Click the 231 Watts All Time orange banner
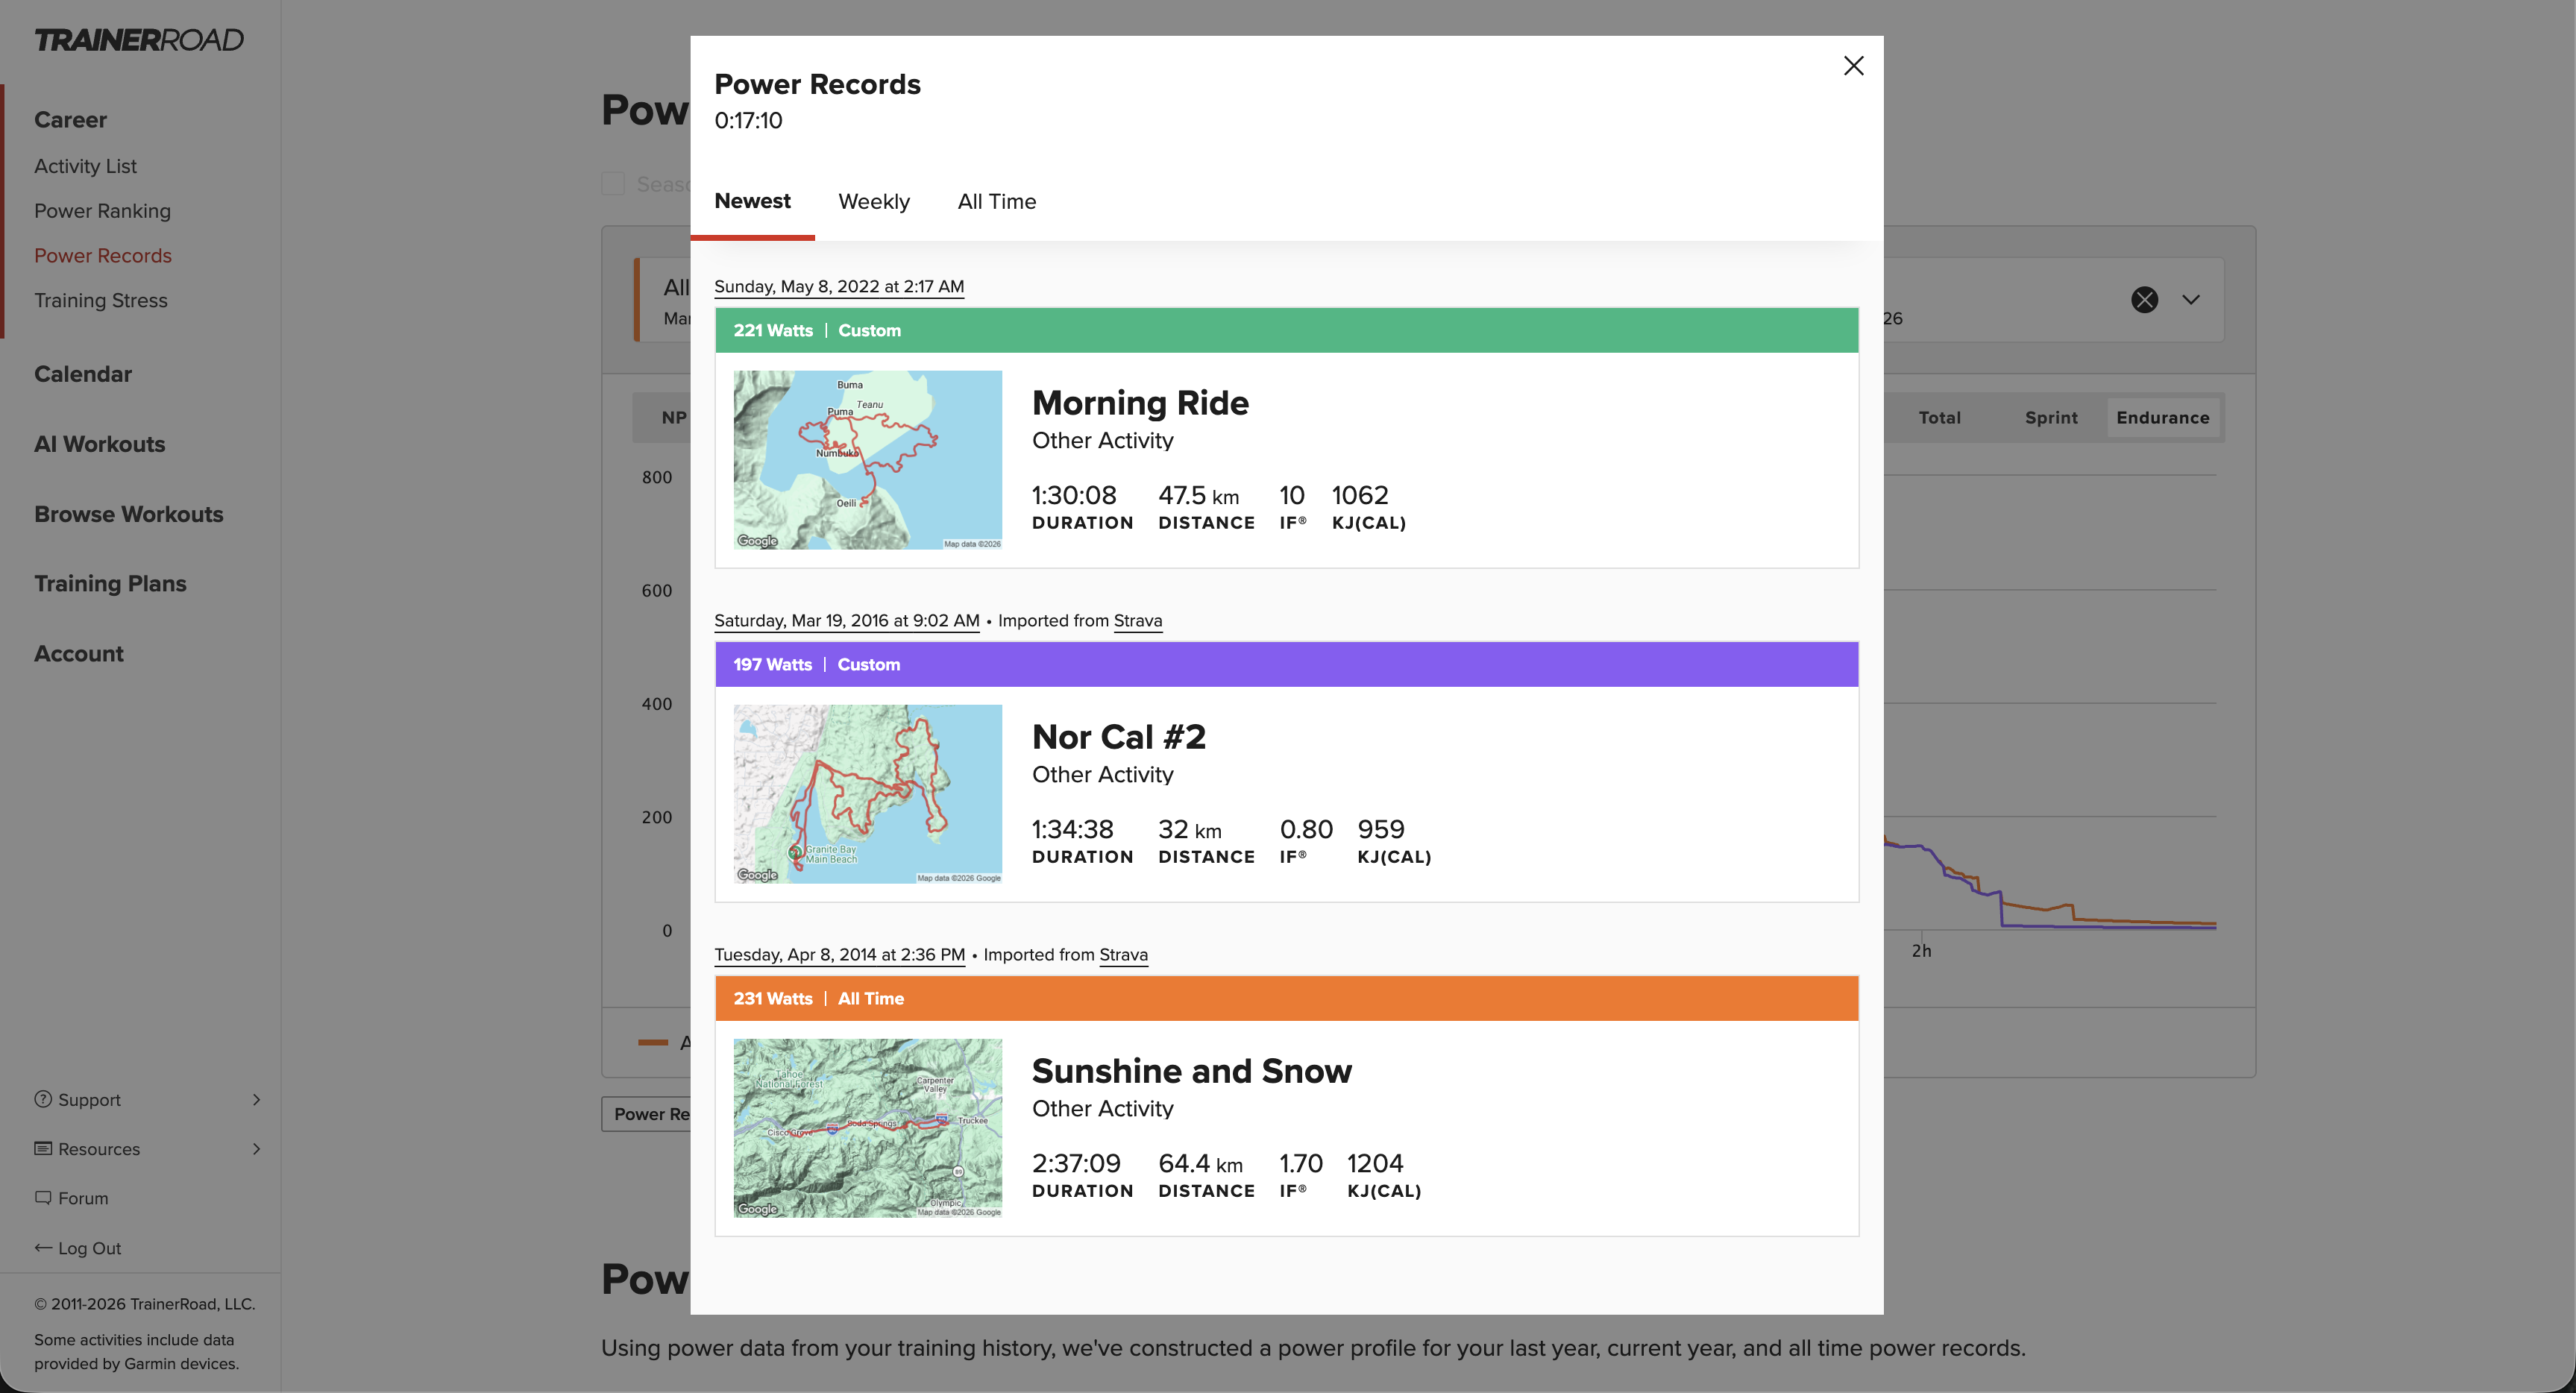The width and height of the screenshot is (2576, 1393). 1286,999
